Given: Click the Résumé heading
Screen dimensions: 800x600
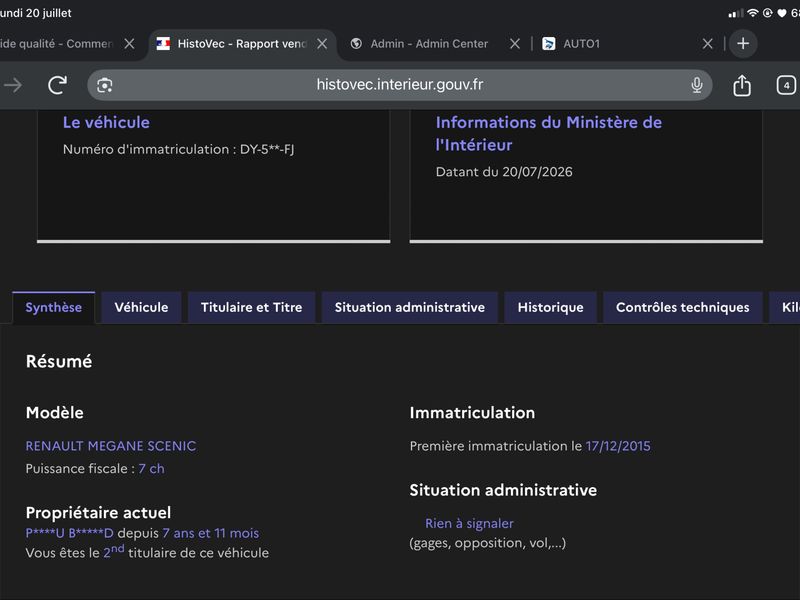Looking at the screenshot, I should click(59, 361).
